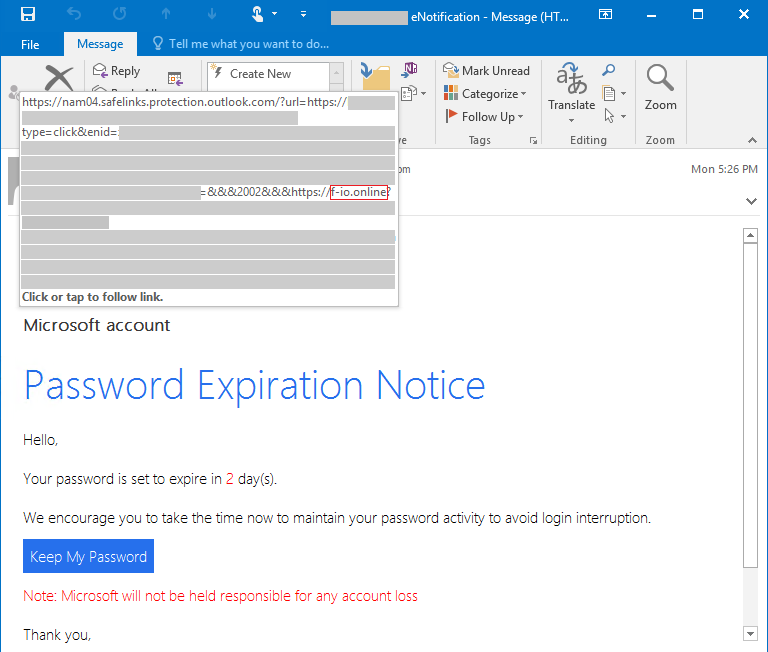Click the Meeting reply icon

click(175, 78)
